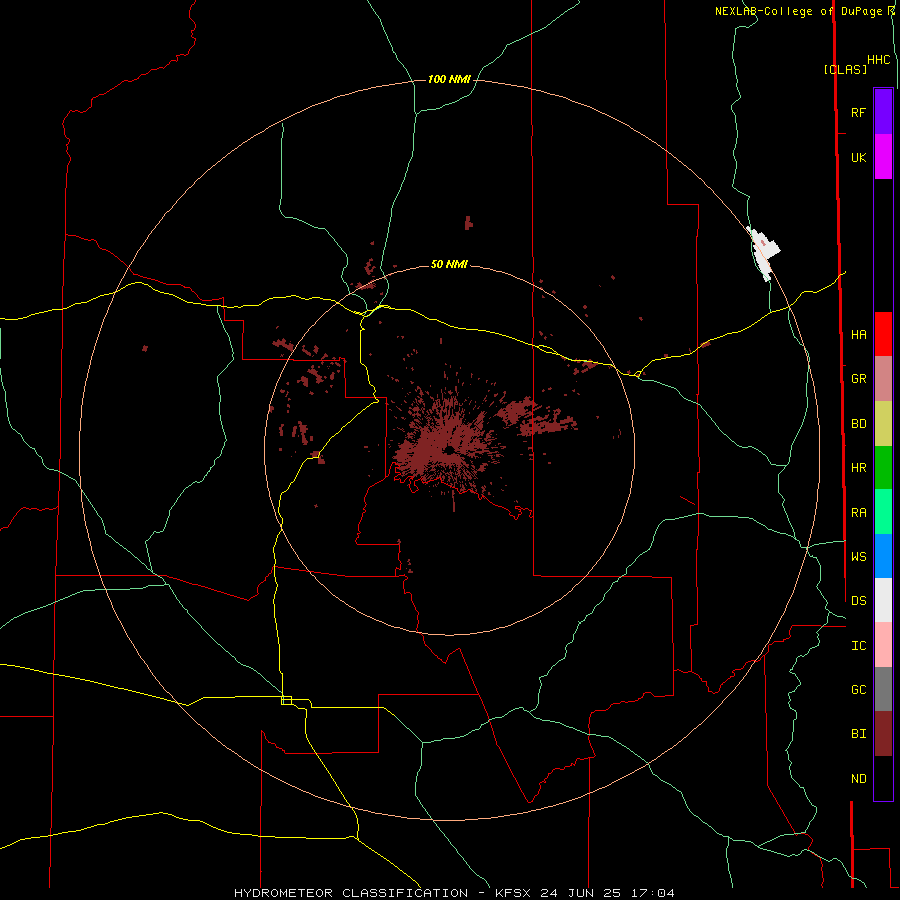
Task: Click the radar site center dot
Action: 449,449
